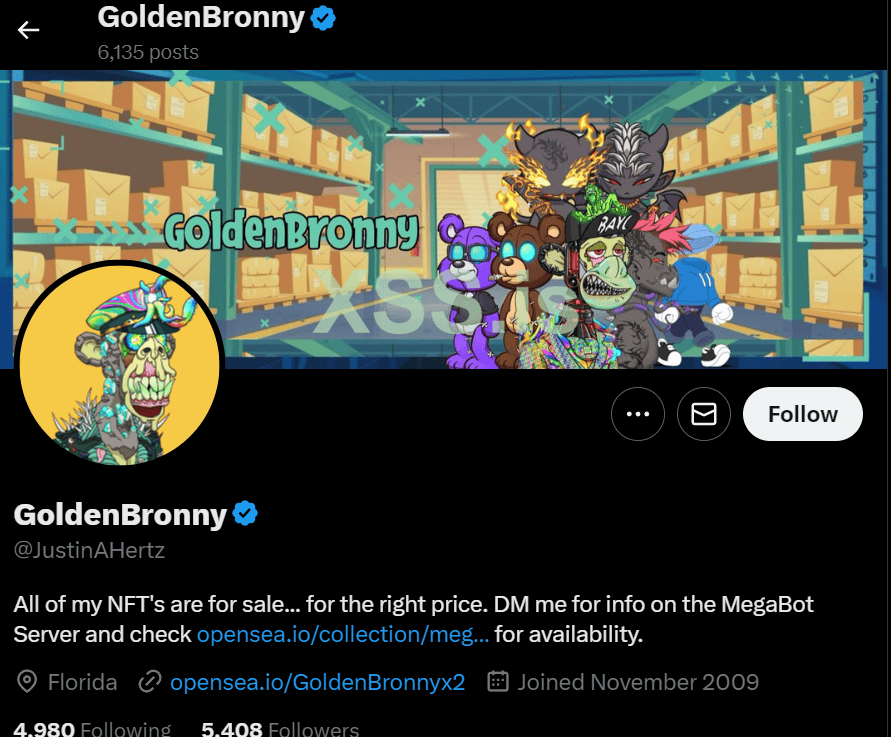Image resolution: width=891 pixels, height=737 pixels.
Task: View the 5,408 Followers list
Action: point(280,728)
